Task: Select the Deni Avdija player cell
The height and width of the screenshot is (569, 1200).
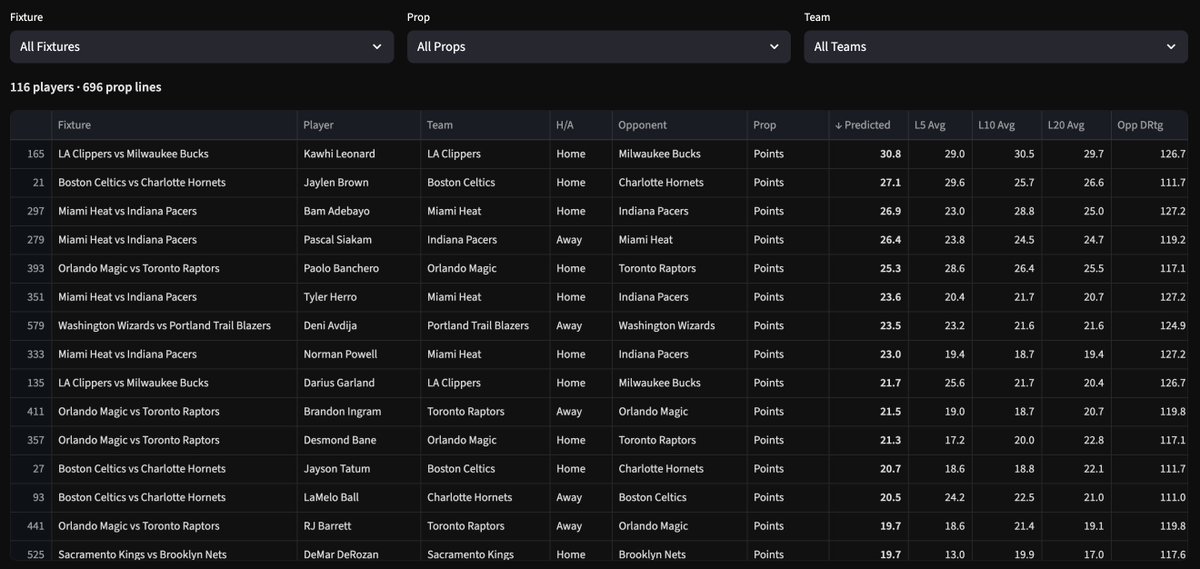Action: (x=358, y=325)
